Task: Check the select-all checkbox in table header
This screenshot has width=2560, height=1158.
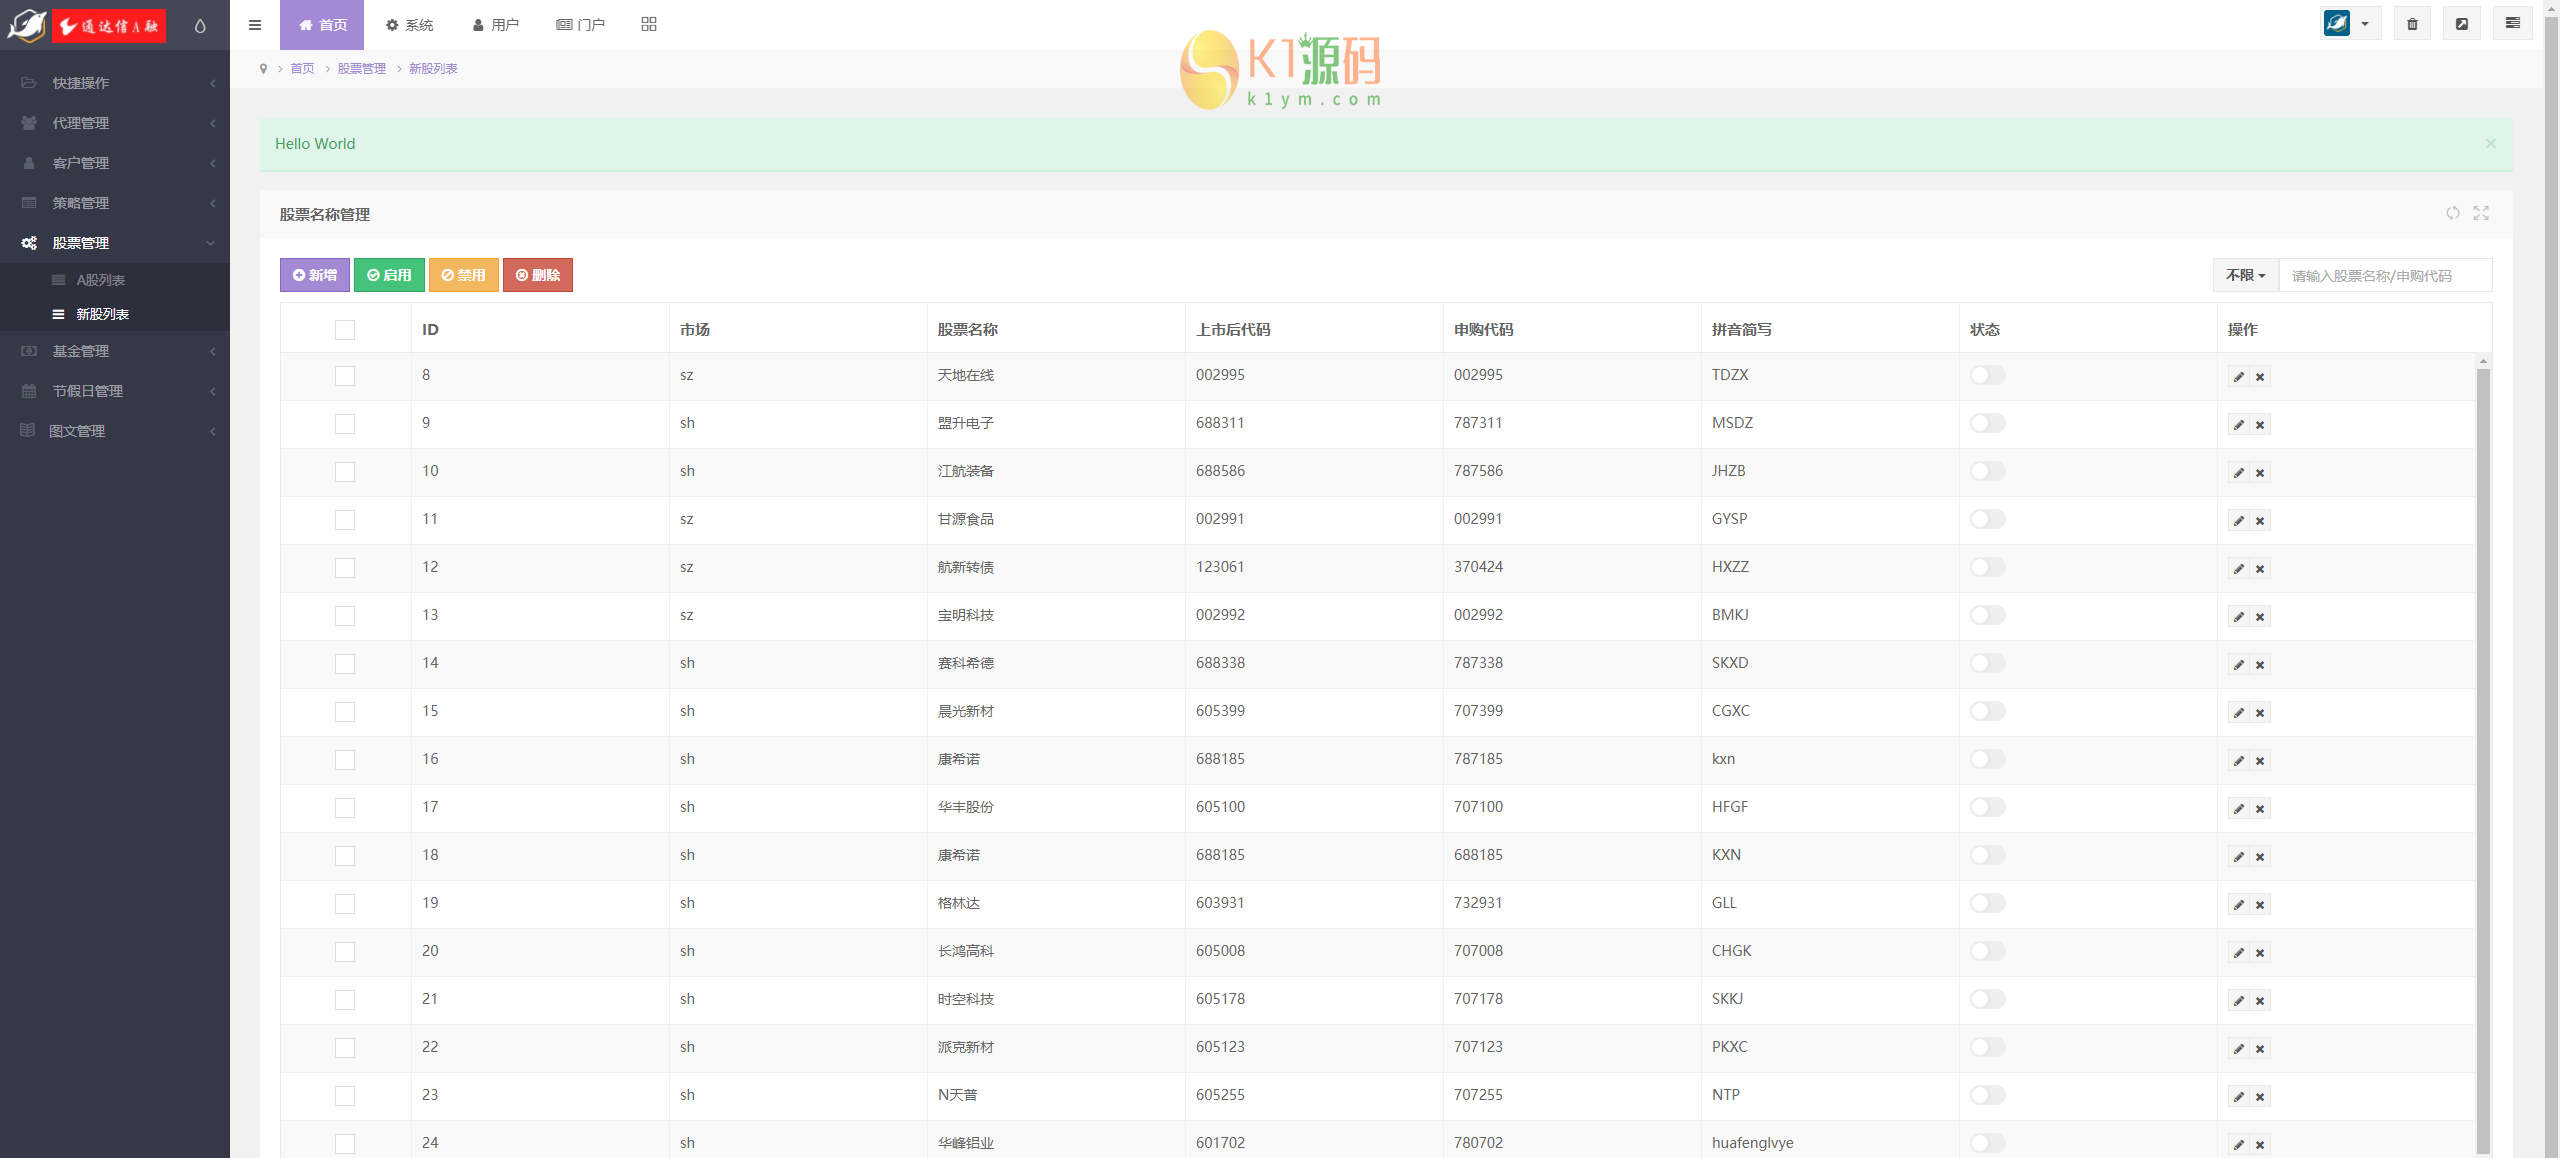Action: coord(345,330)
